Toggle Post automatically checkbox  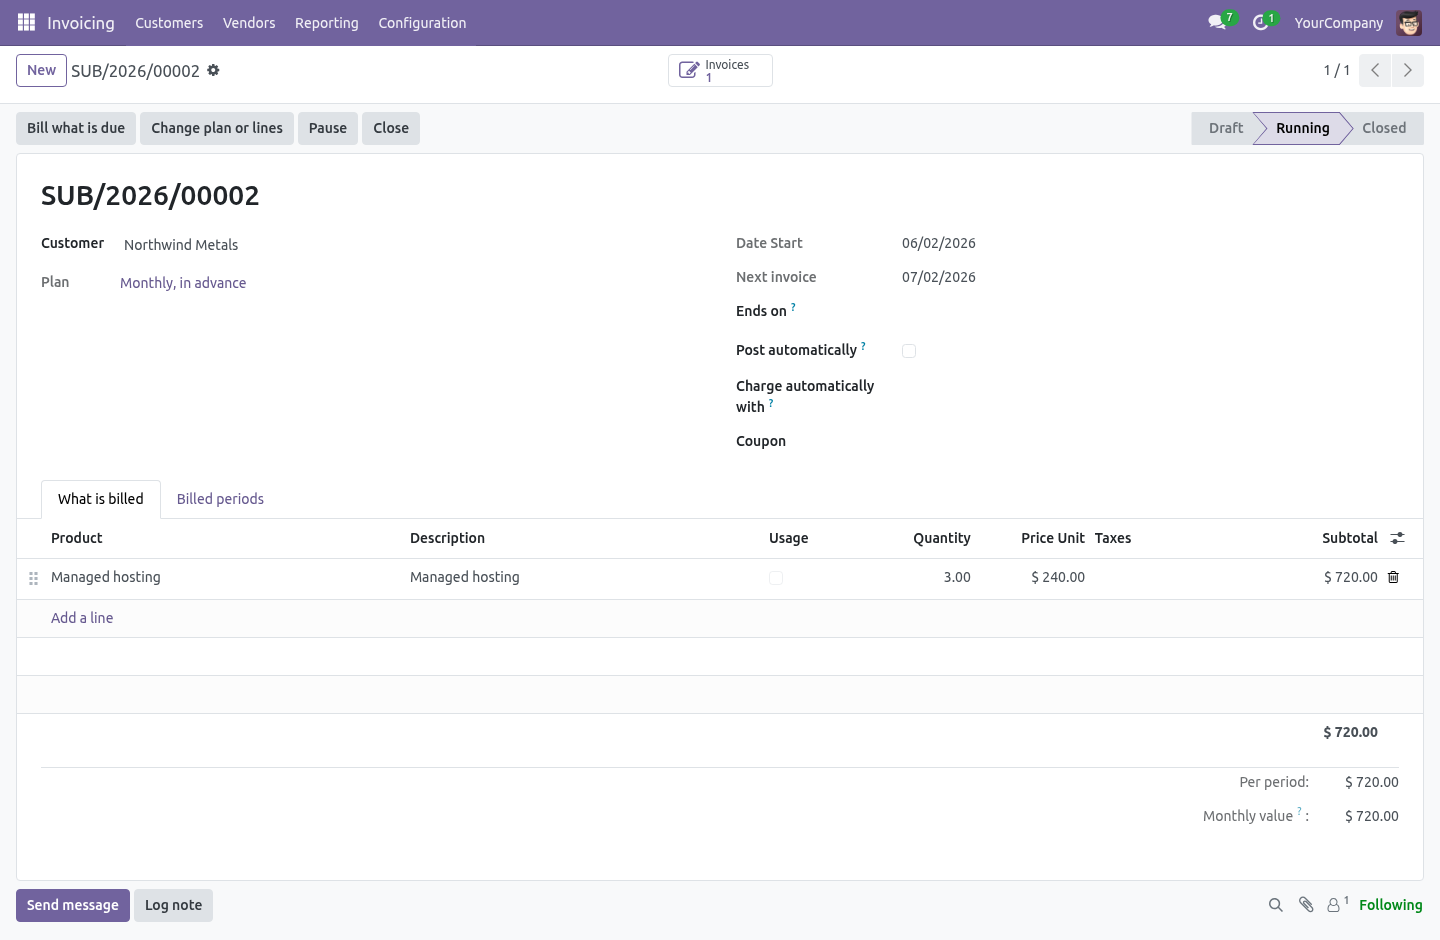click(909, 351)
